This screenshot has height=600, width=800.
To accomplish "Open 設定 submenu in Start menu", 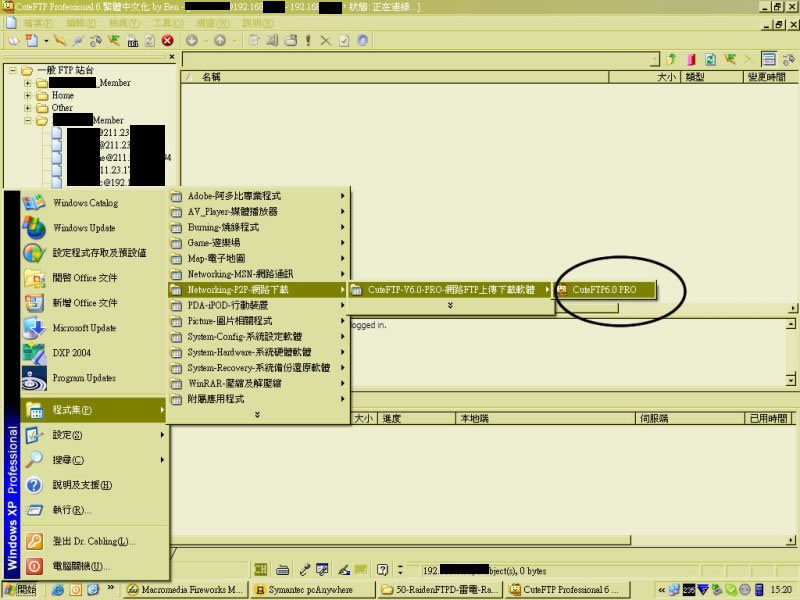I will click(x=93, y=435).
